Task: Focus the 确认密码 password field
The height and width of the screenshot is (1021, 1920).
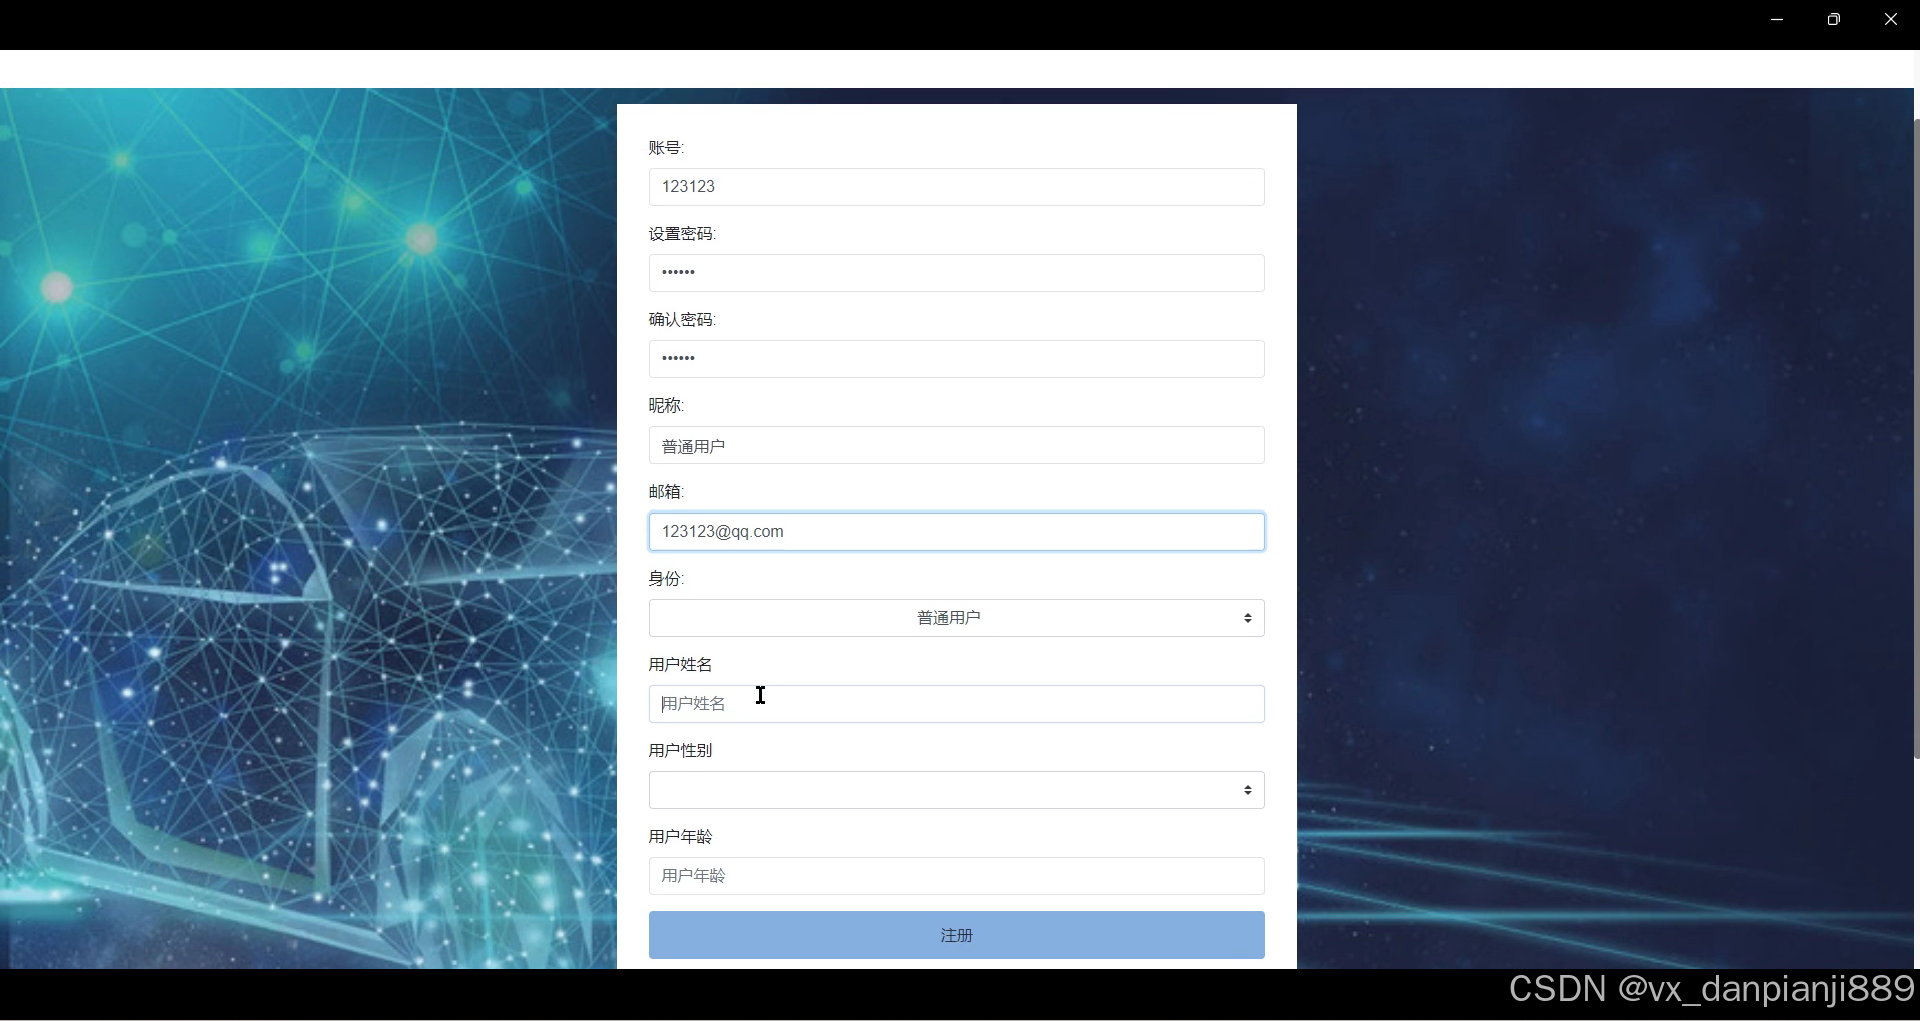Action: click(956, 359)
